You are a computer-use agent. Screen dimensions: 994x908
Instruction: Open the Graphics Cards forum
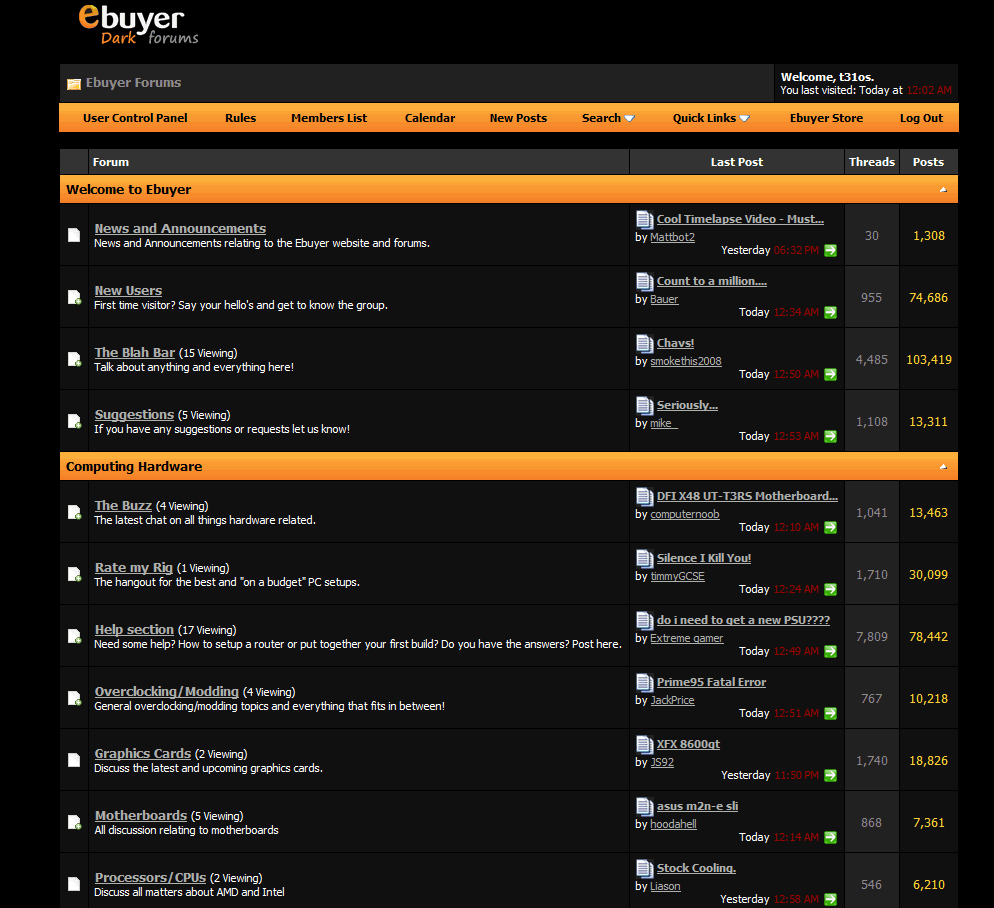143,753
